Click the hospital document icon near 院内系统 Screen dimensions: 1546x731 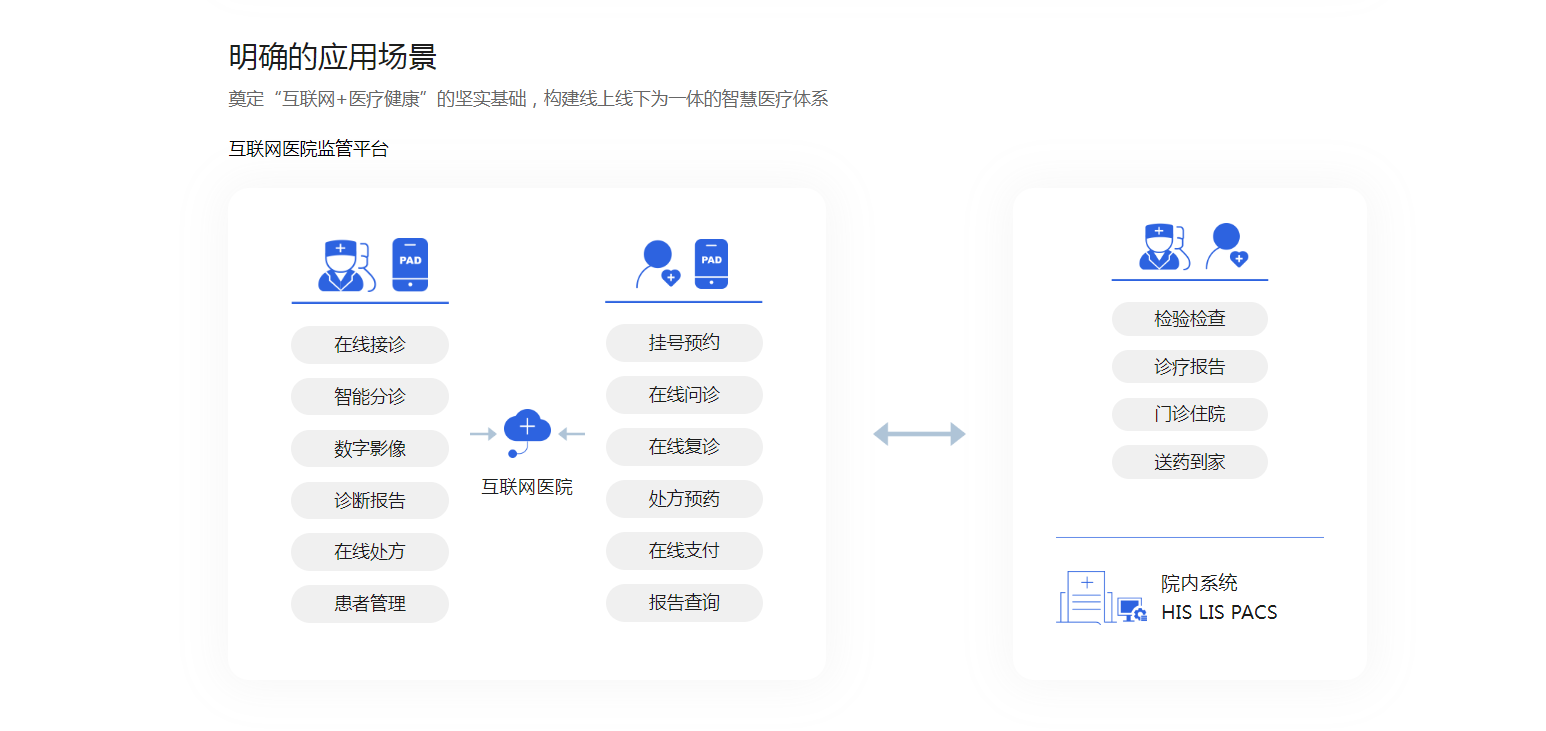tap(1084, 597)
